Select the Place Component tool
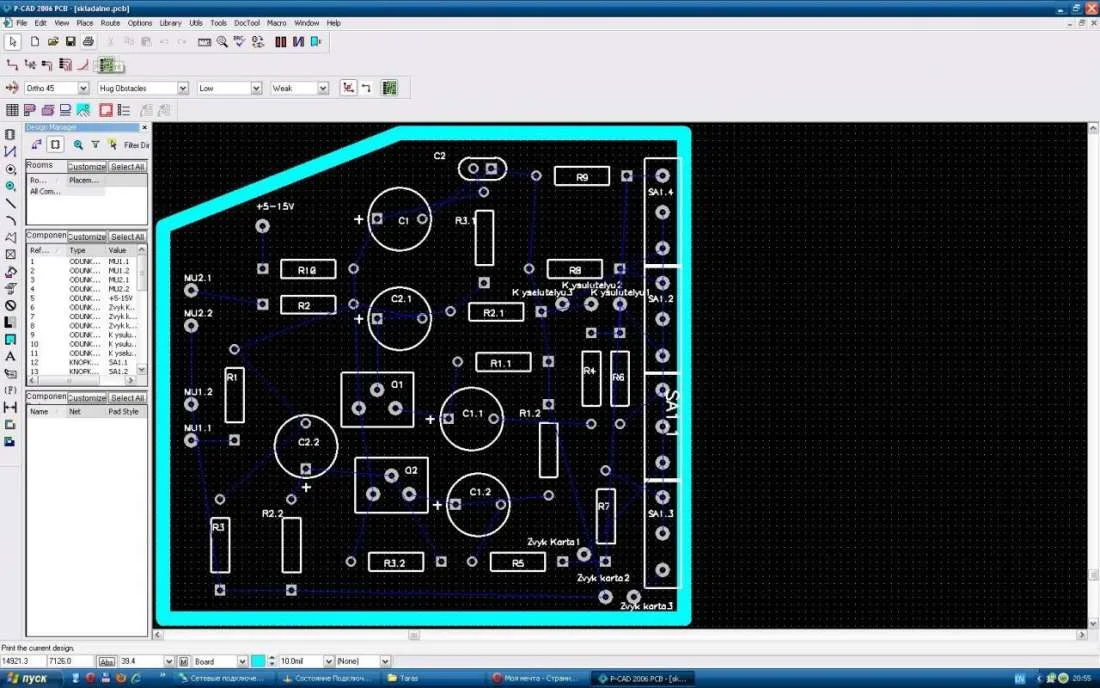Screen dimensions: 1100x688 click(11, 135)
